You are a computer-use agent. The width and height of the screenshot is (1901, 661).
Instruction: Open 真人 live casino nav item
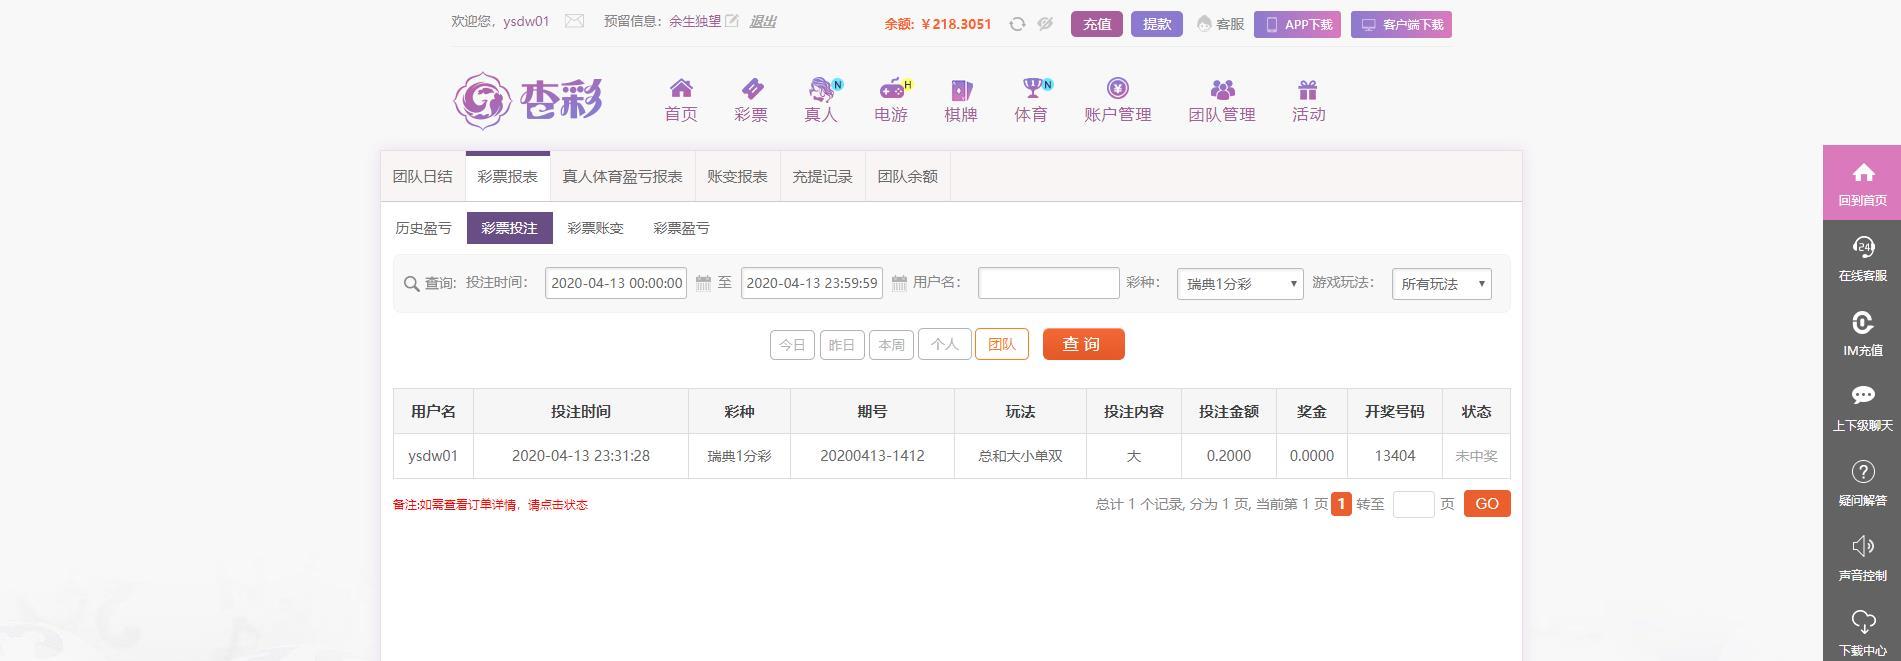tap(821, 101)
